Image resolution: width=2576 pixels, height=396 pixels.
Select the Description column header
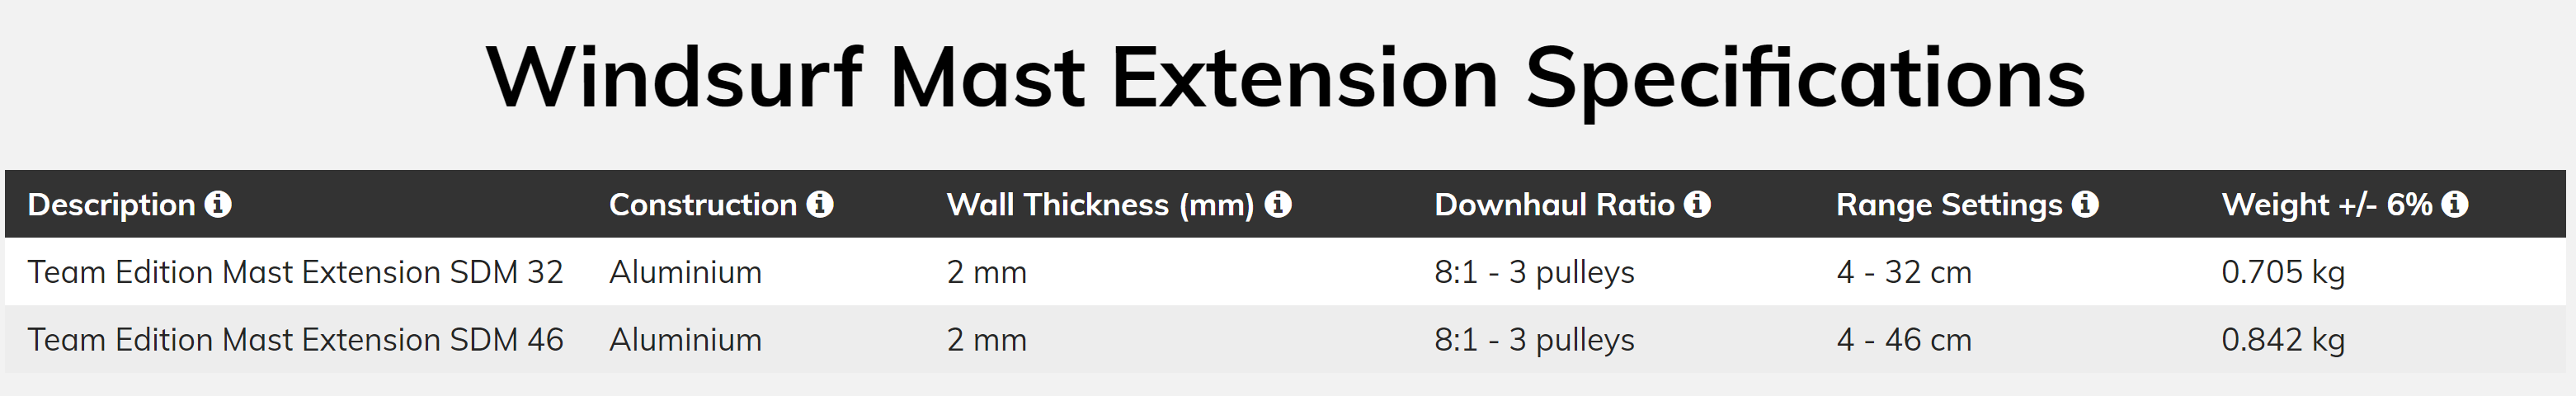pos(111,205)
